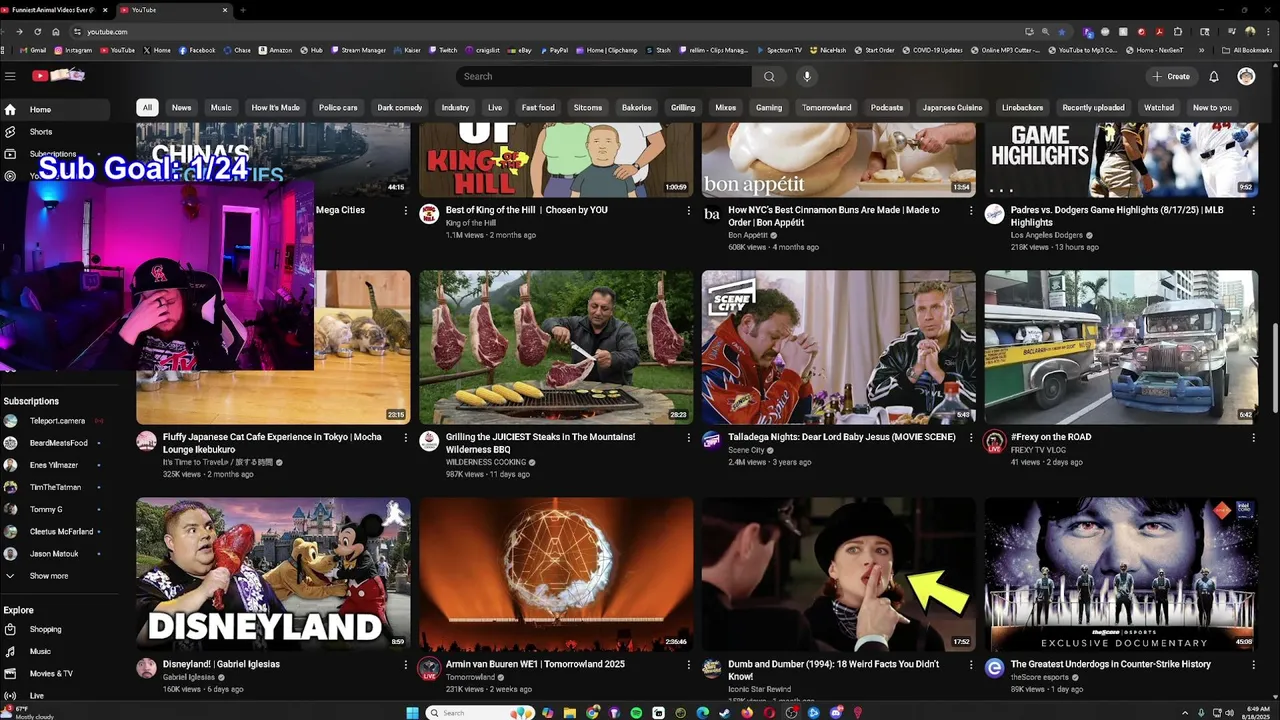Screen dimensions: 1280x720
Task: Select the Police cars filter chip
Action: [338, 108]
